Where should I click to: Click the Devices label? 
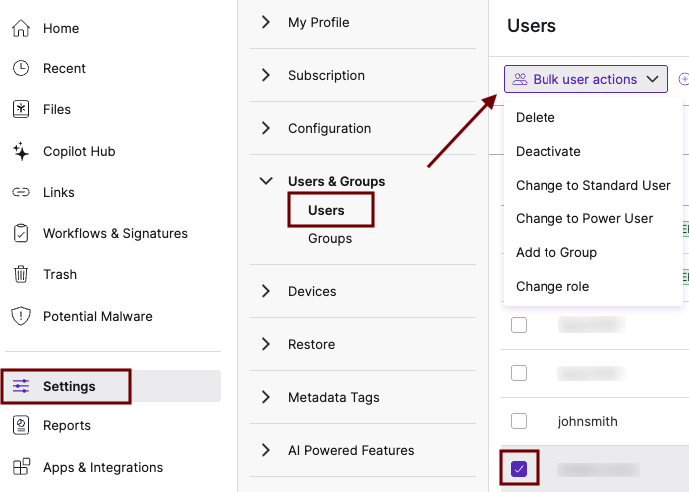point(312,291)
